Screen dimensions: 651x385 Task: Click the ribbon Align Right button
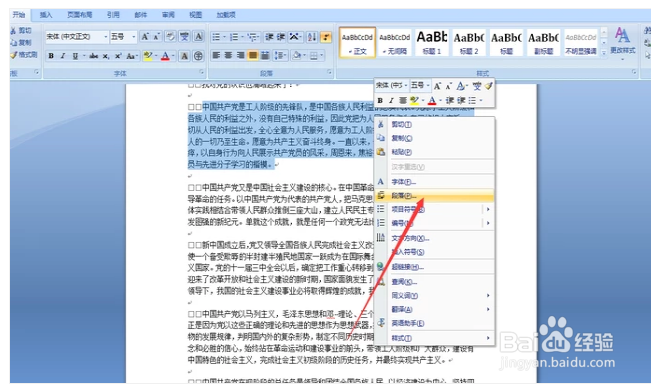[x=240, y=55]
